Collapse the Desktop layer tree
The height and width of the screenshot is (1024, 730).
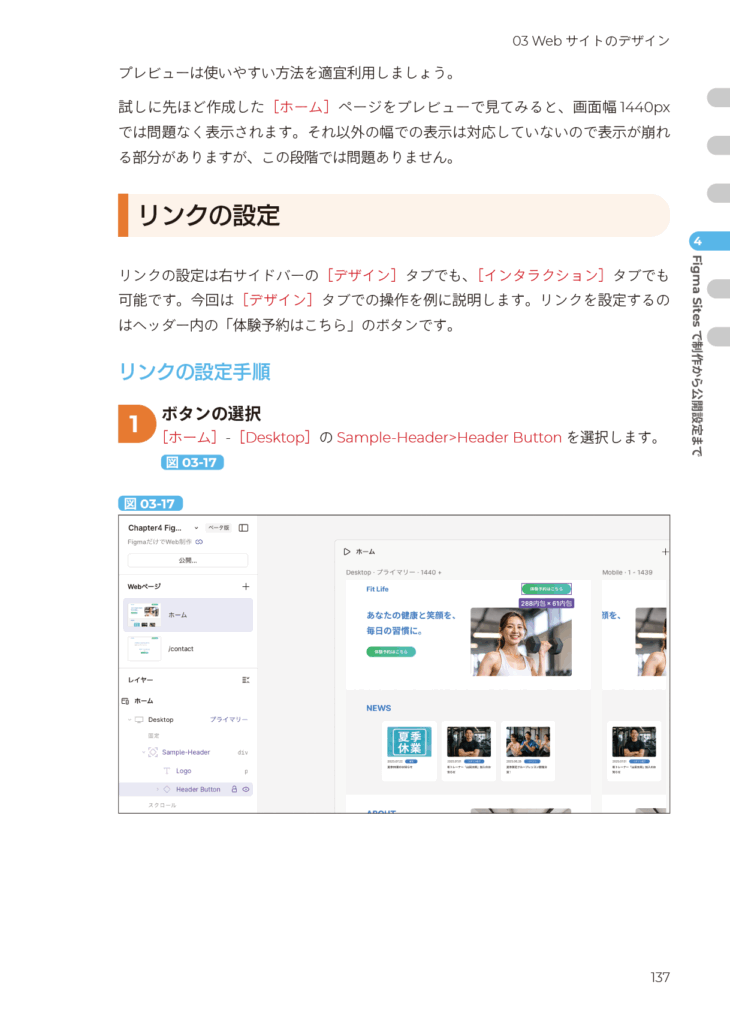click(129, 719)
